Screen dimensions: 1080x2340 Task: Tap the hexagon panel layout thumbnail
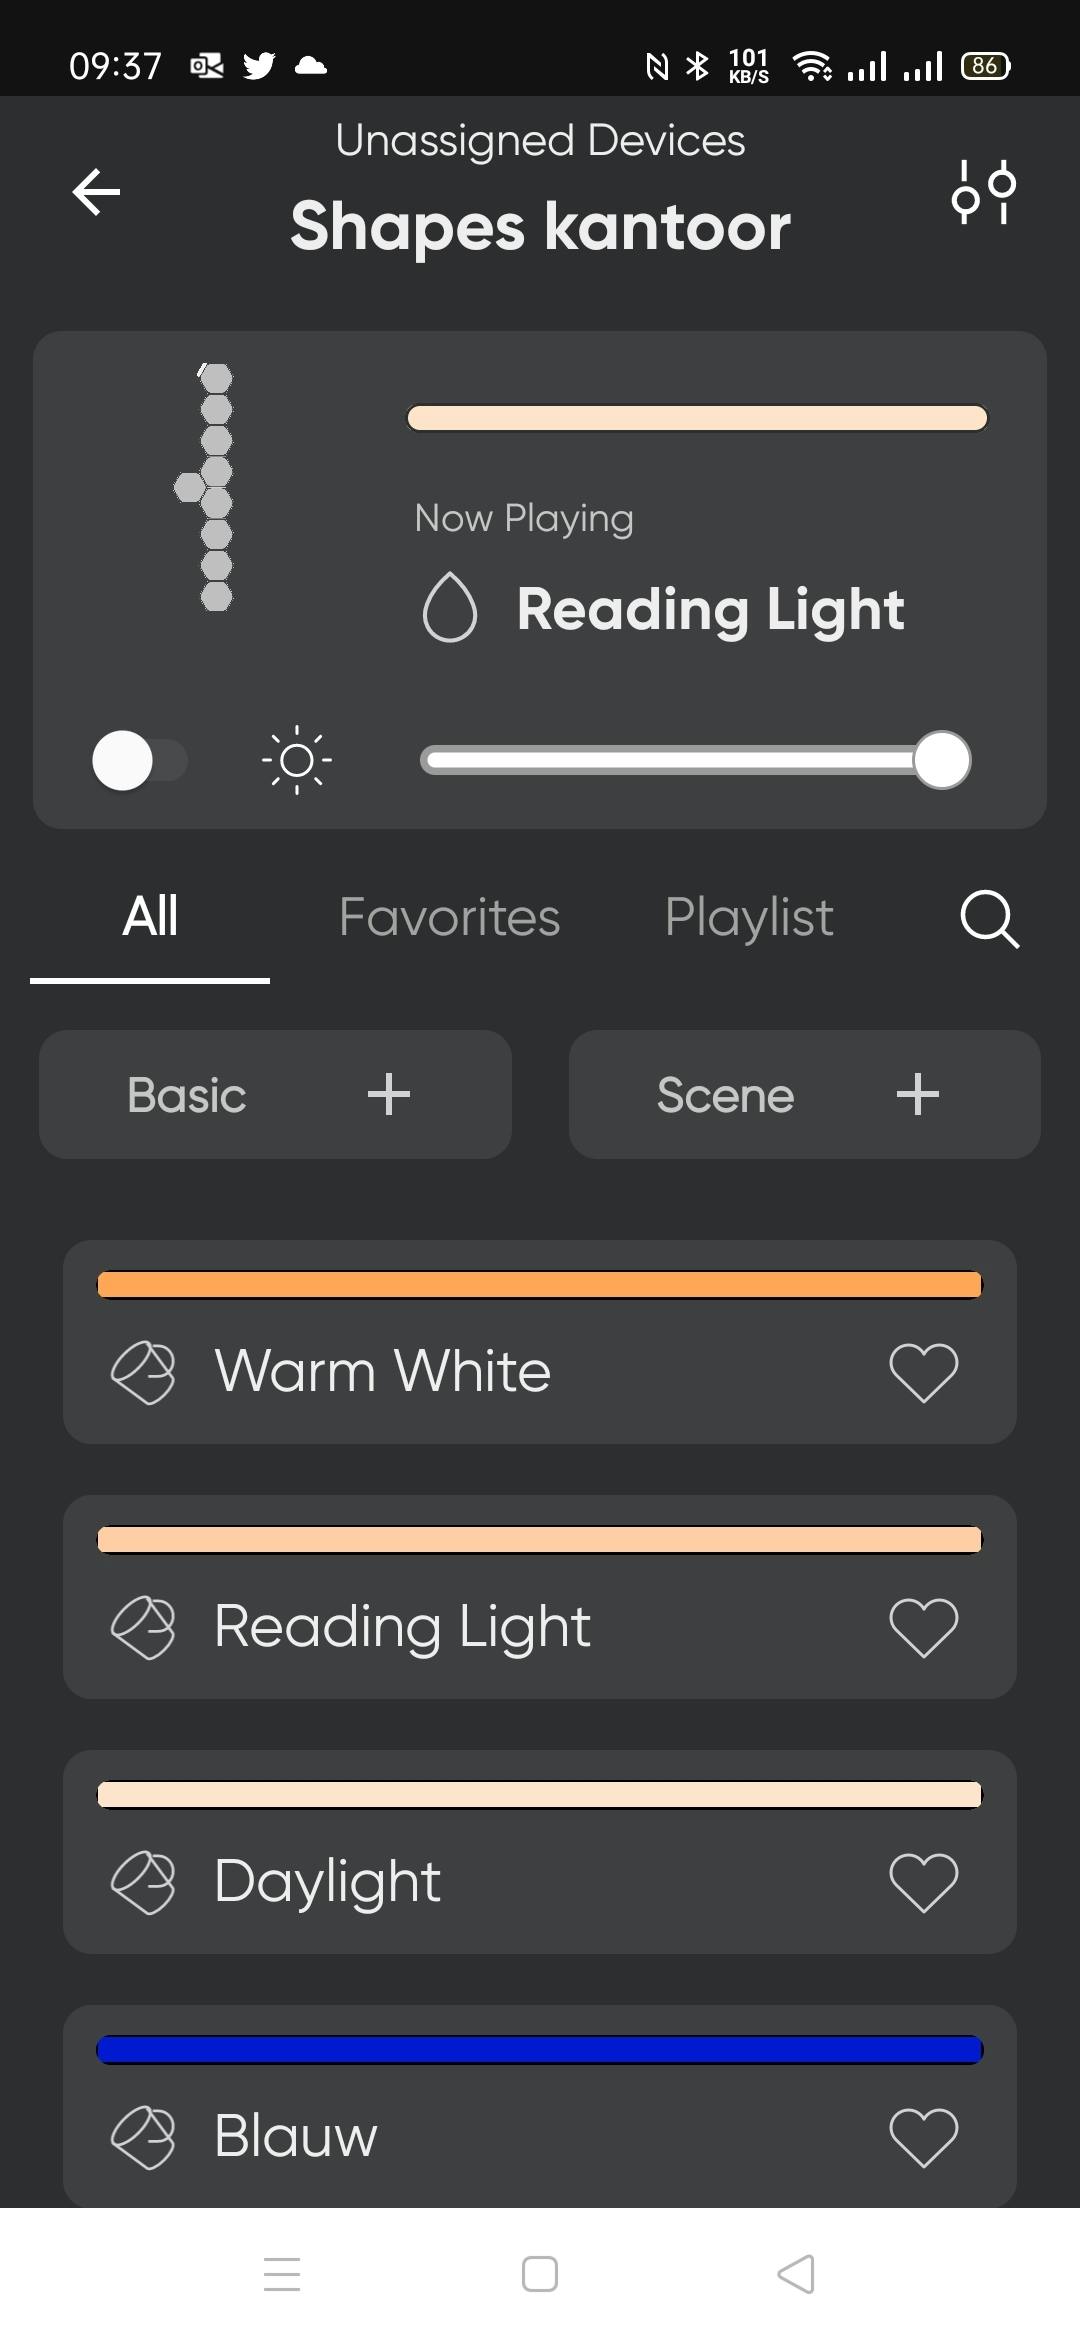tap(209, 487)
